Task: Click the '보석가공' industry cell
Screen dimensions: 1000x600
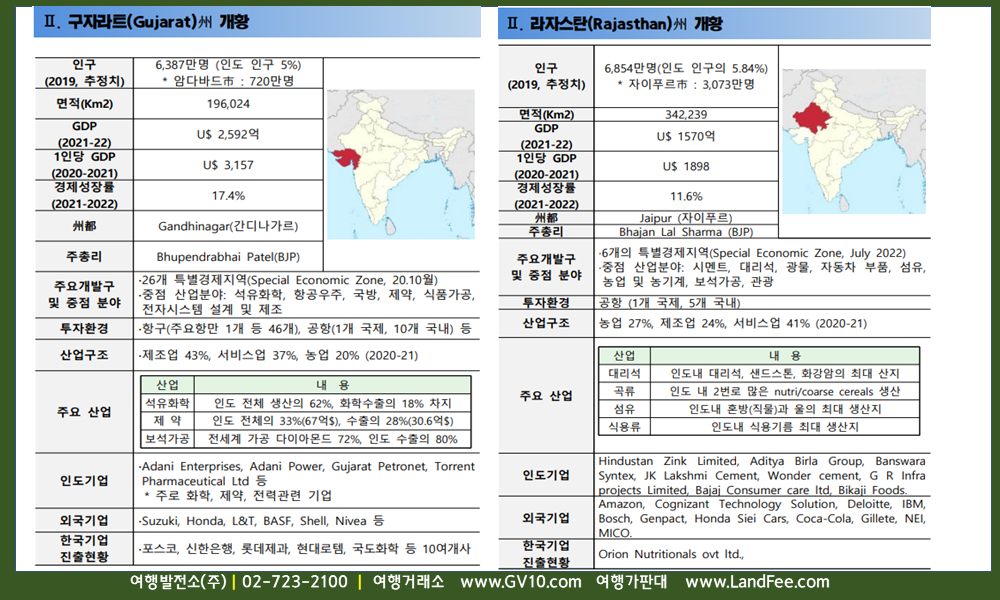Action: (x=167, y=439)
